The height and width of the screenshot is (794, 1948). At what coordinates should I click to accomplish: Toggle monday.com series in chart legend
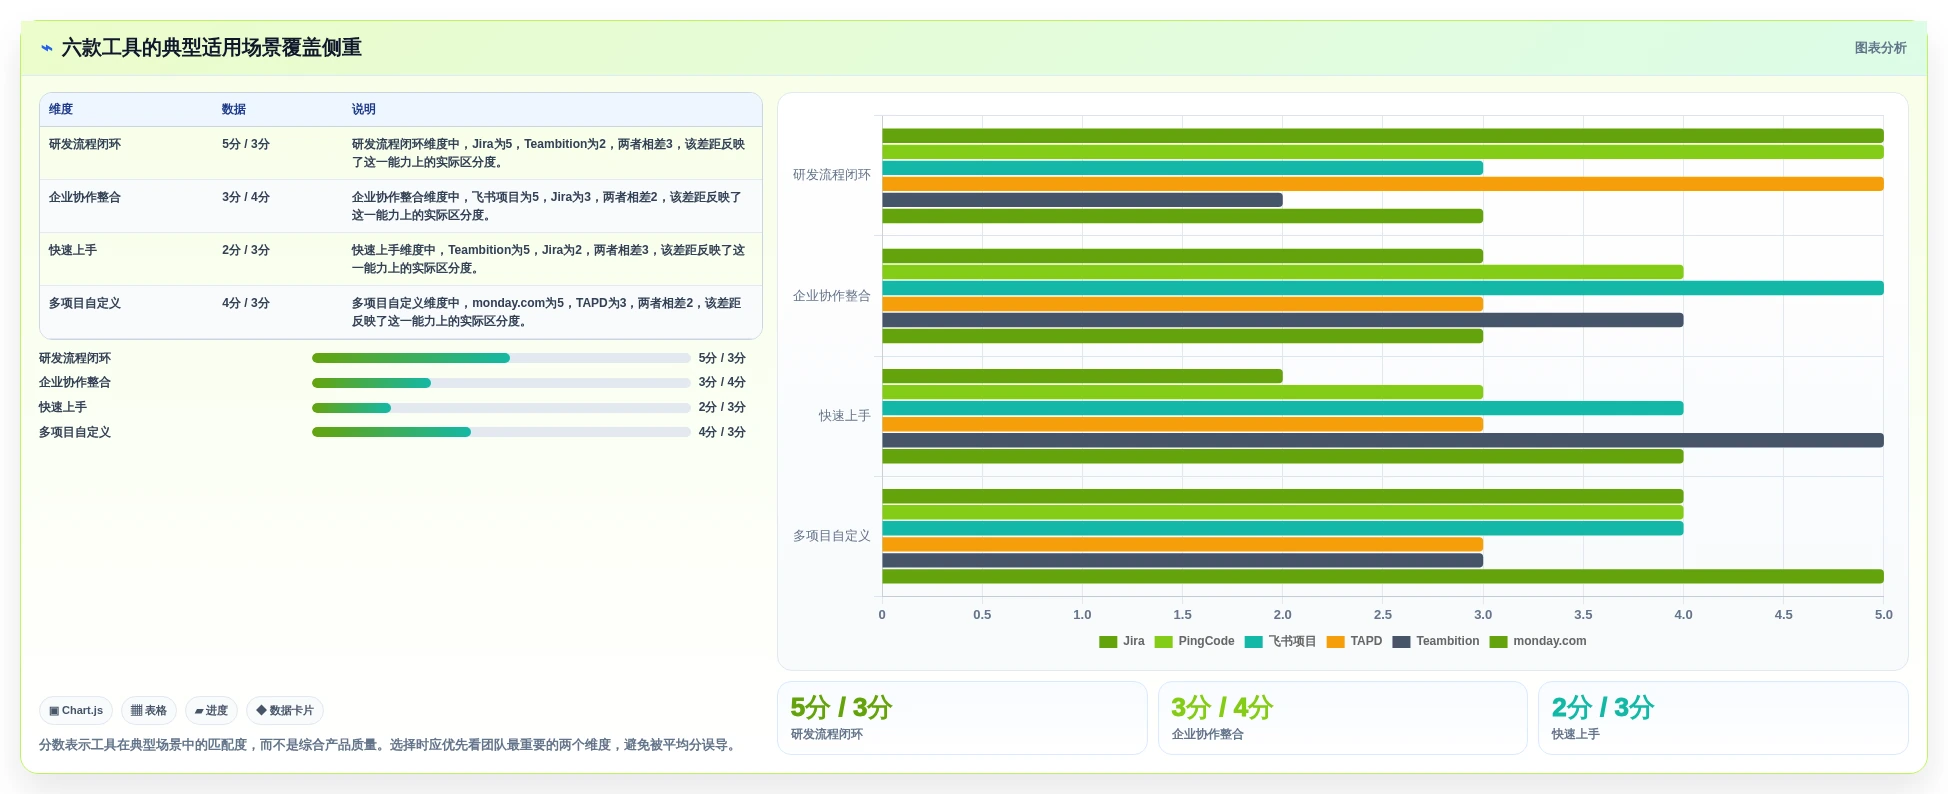tap(1538, 642)
